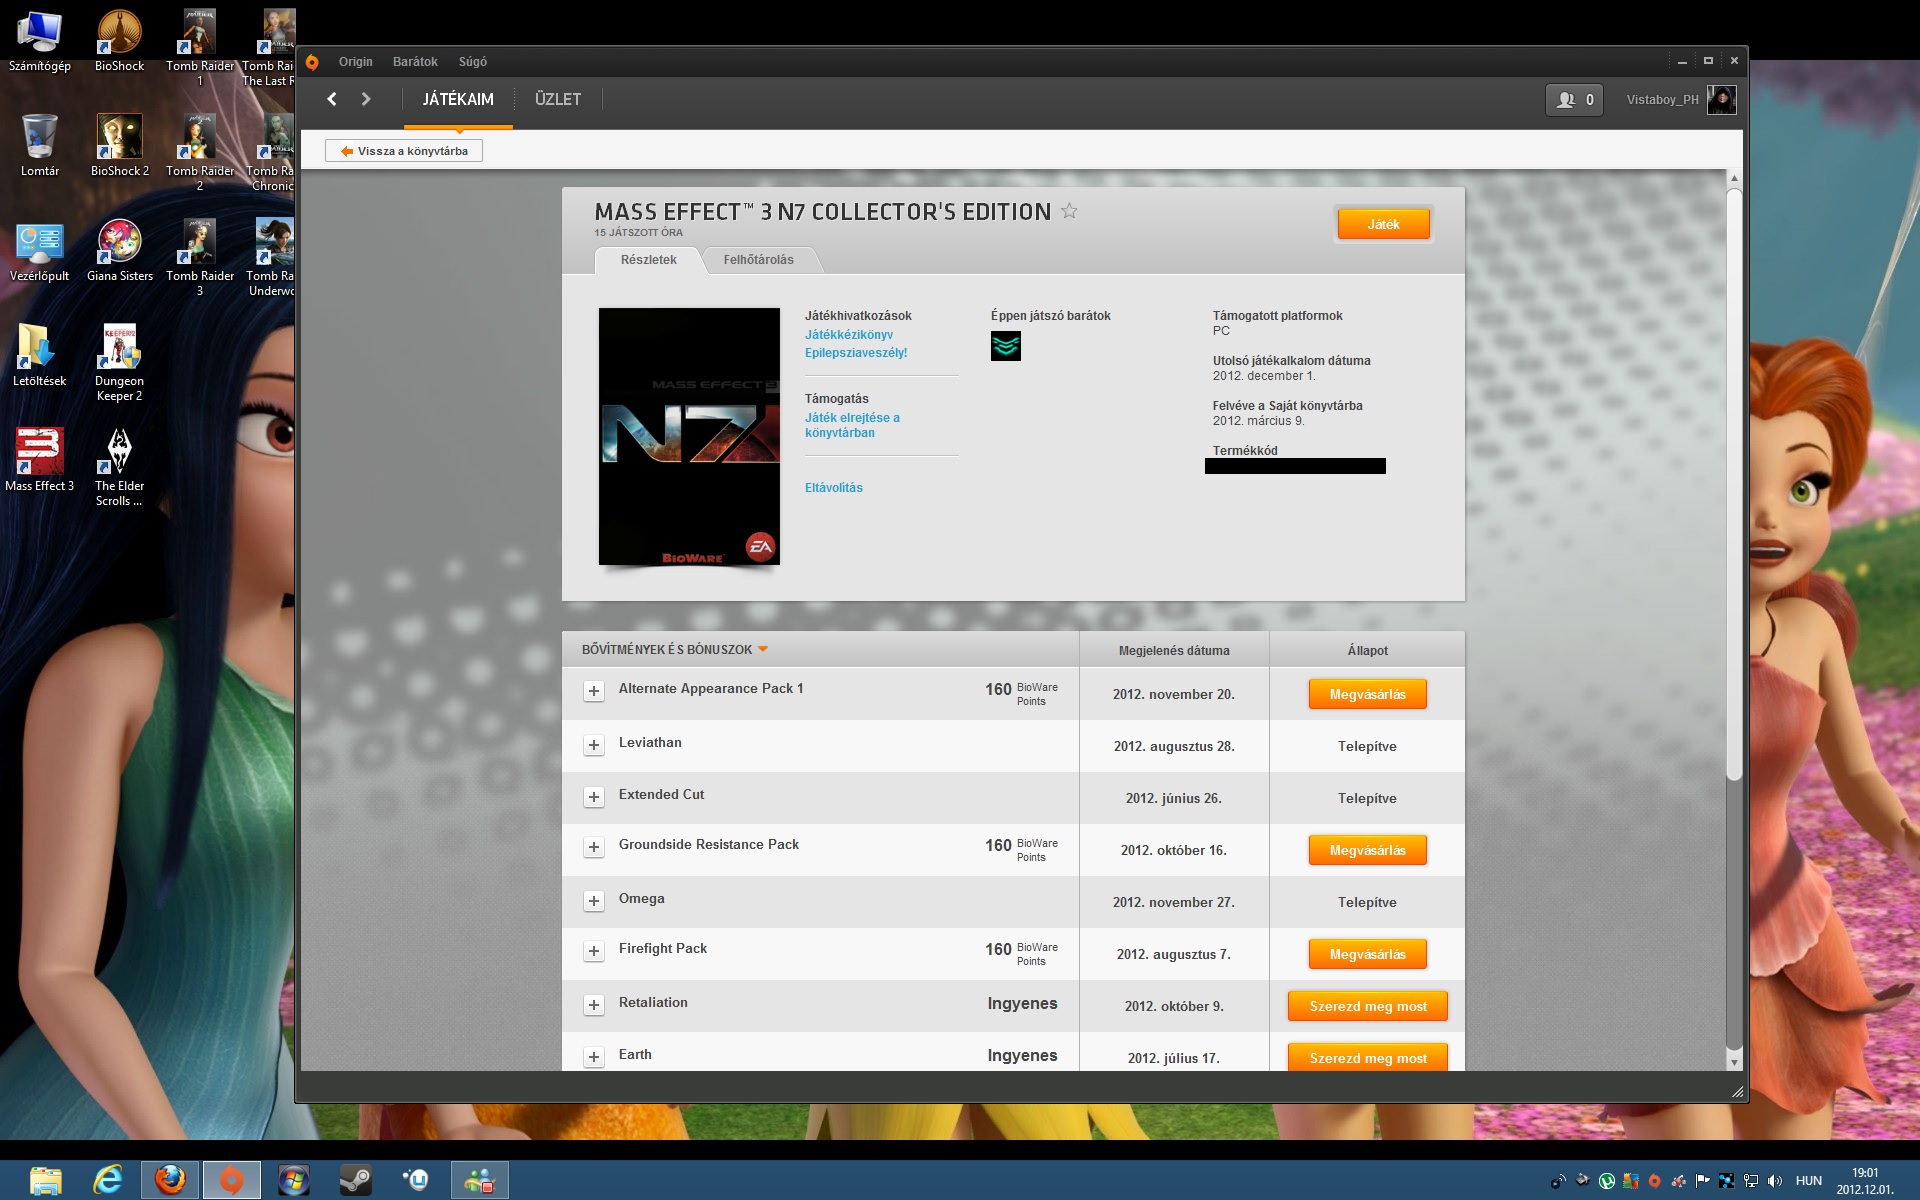The image size is (1920, 1200).
Task: Click Játék elrejtése a könyvtárban link
Action: [852, 425]
